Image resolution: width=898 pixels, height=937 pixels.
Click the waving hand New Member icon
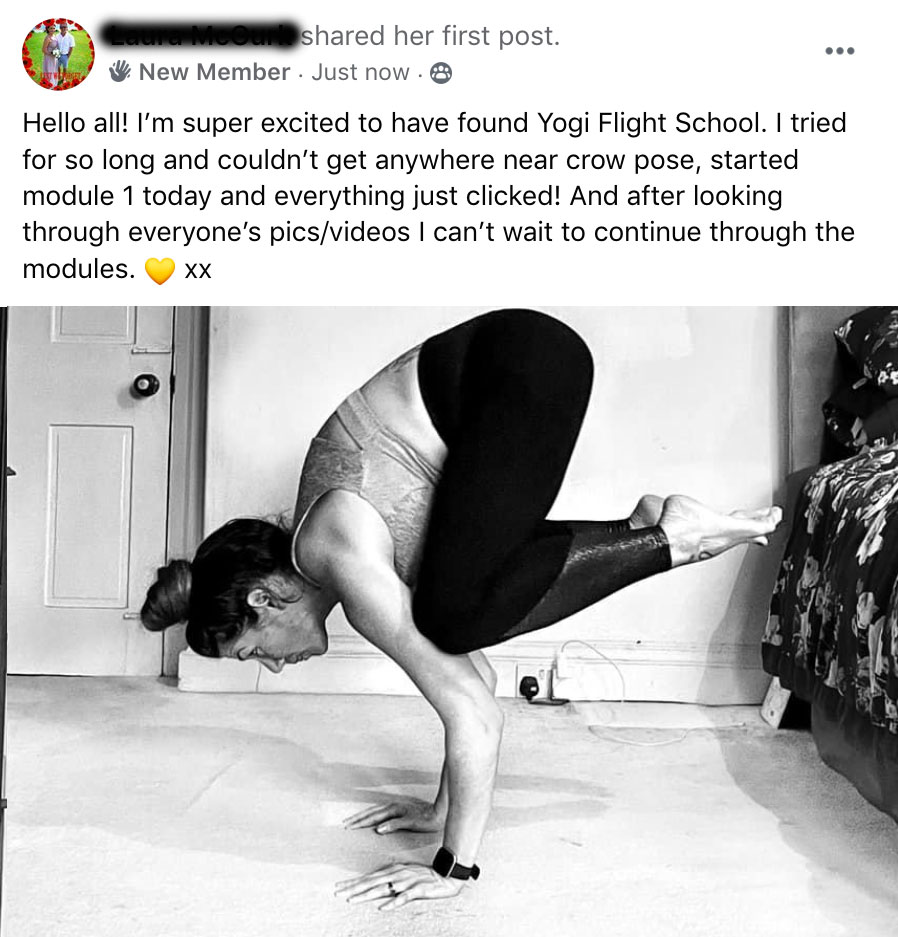coord(119,71)
